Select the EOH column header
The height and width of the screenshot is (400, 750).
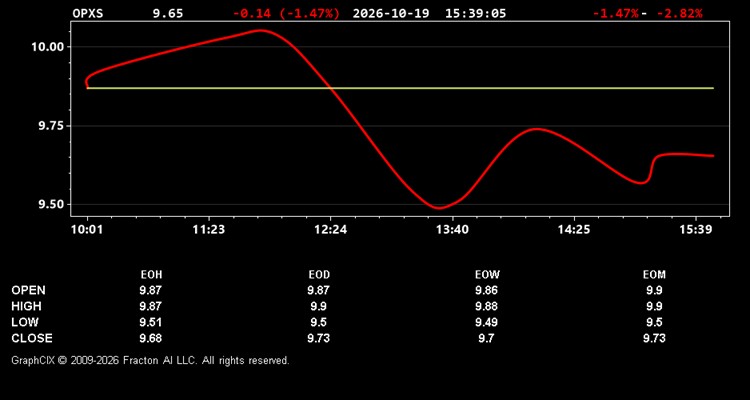[151, 275]
